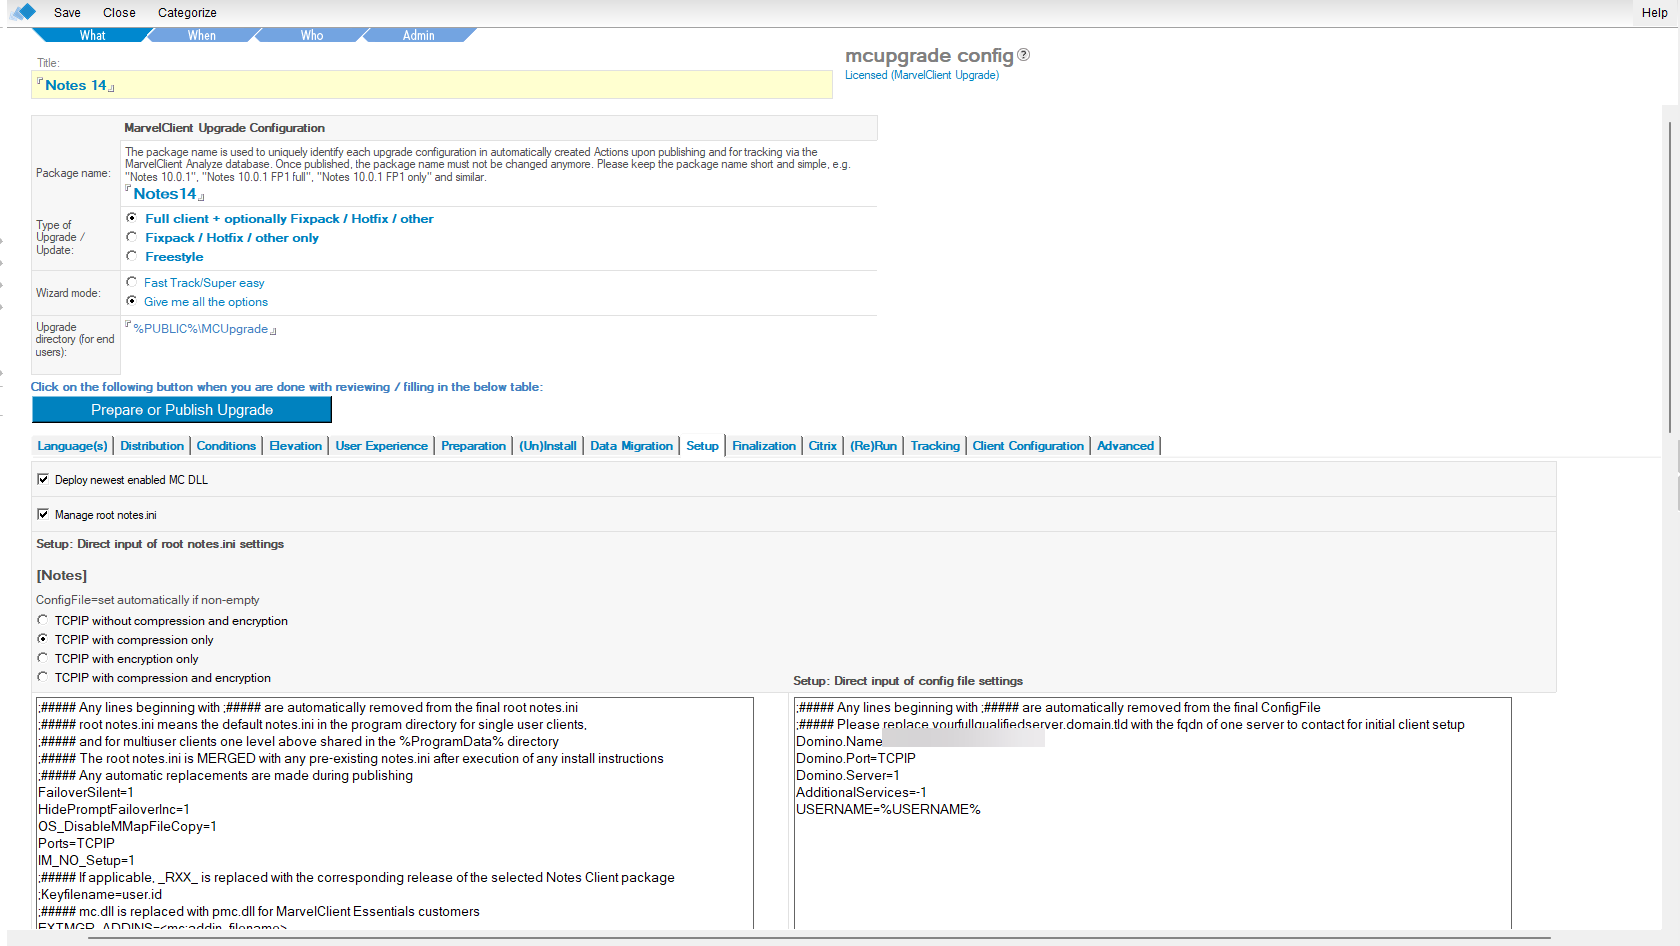Click the Ports=TCPIP line in root notes.ini
The image size is (1680, 946).
tap(76, 843)
